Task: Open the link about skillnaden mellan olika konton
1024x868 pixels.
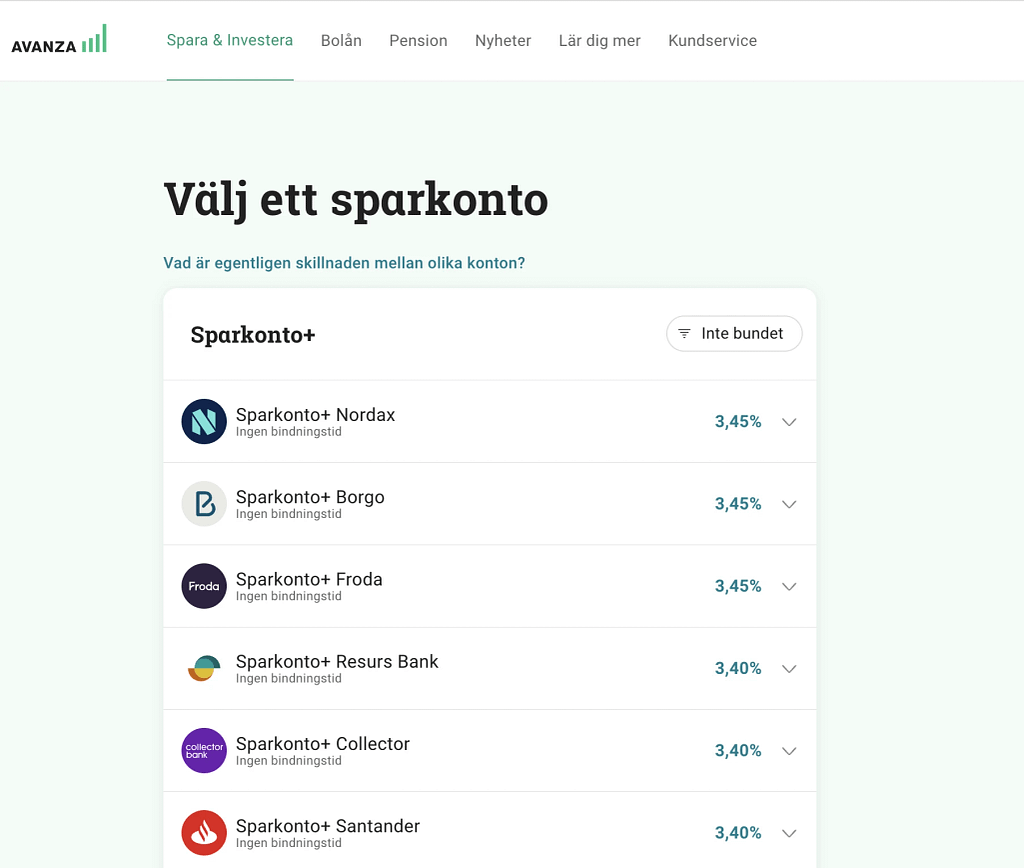Action: (346, 262)
